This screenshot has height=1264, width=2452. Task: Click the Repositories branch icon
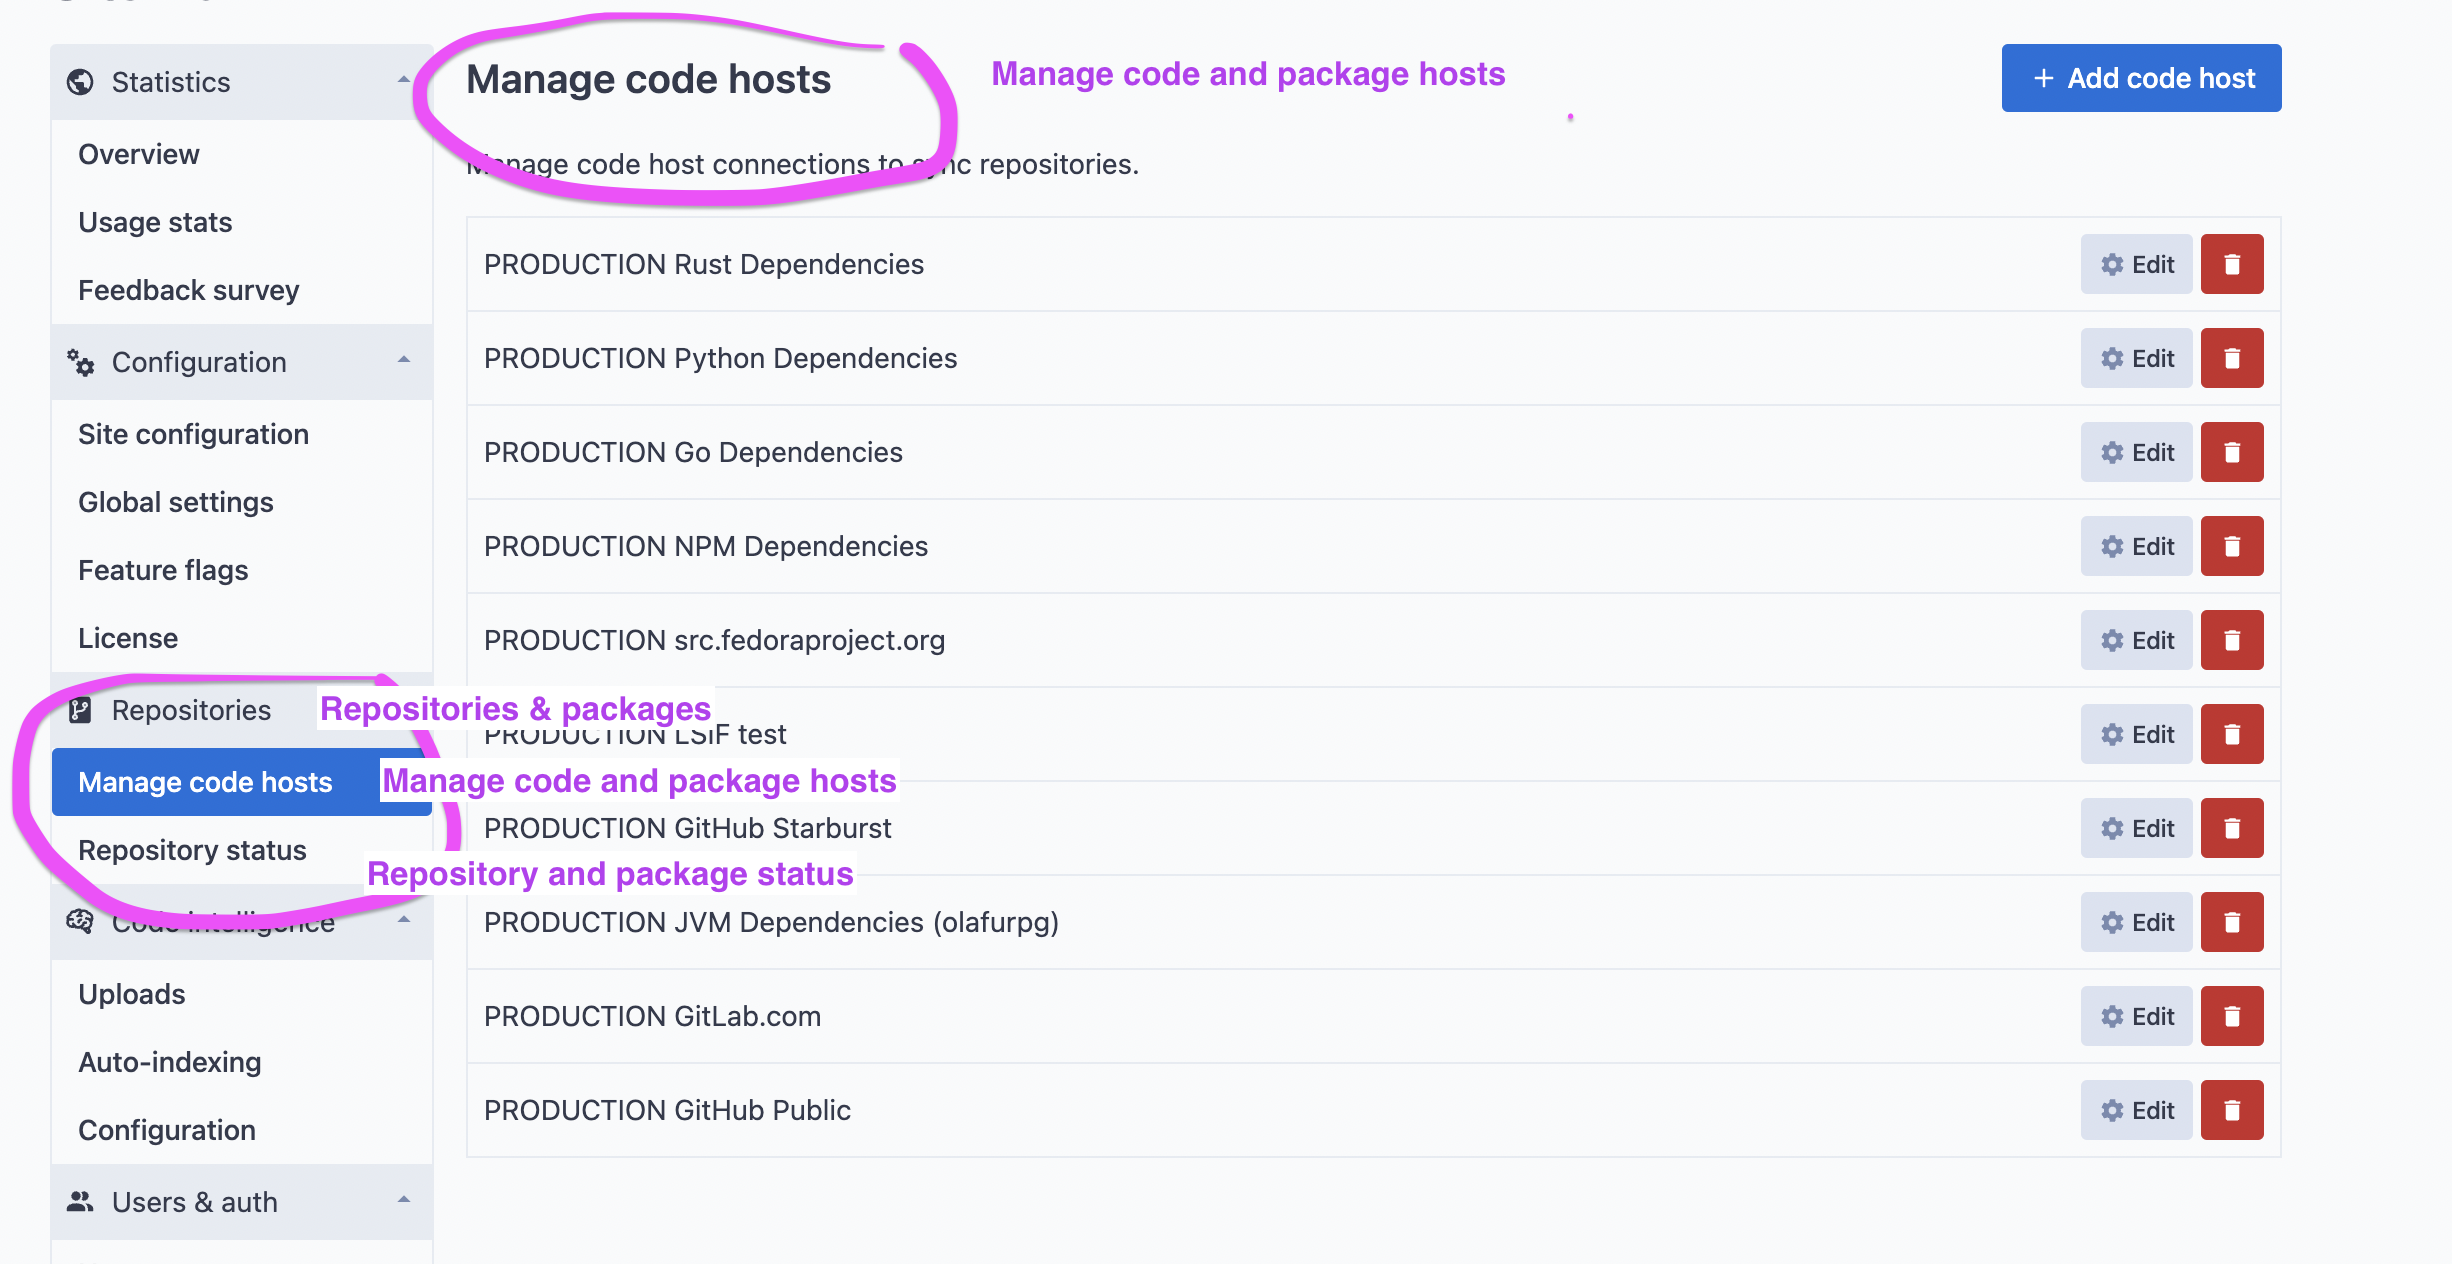pos(80,710)
